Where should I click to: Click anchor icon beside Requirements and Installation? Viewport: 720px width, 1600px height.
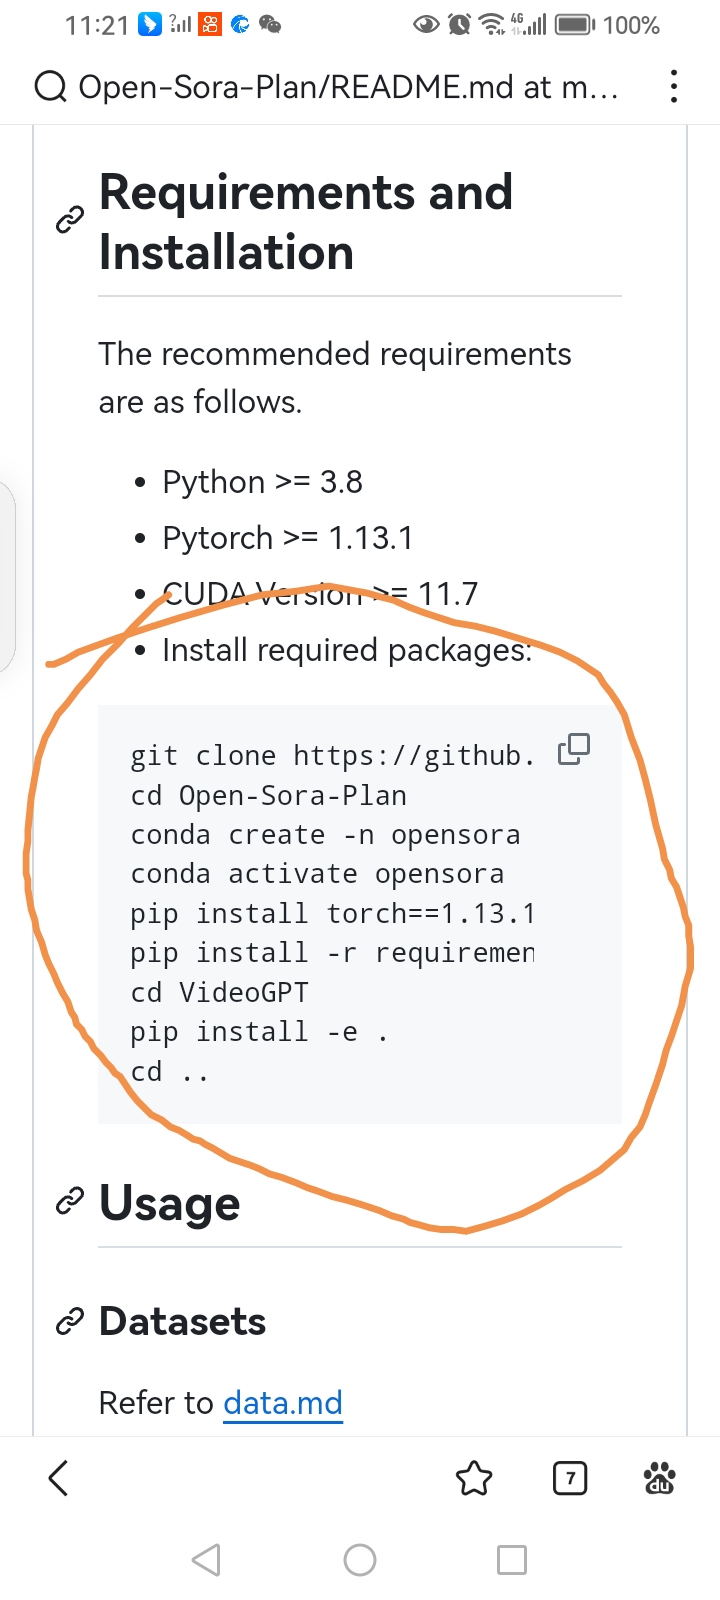pos(69,220)
